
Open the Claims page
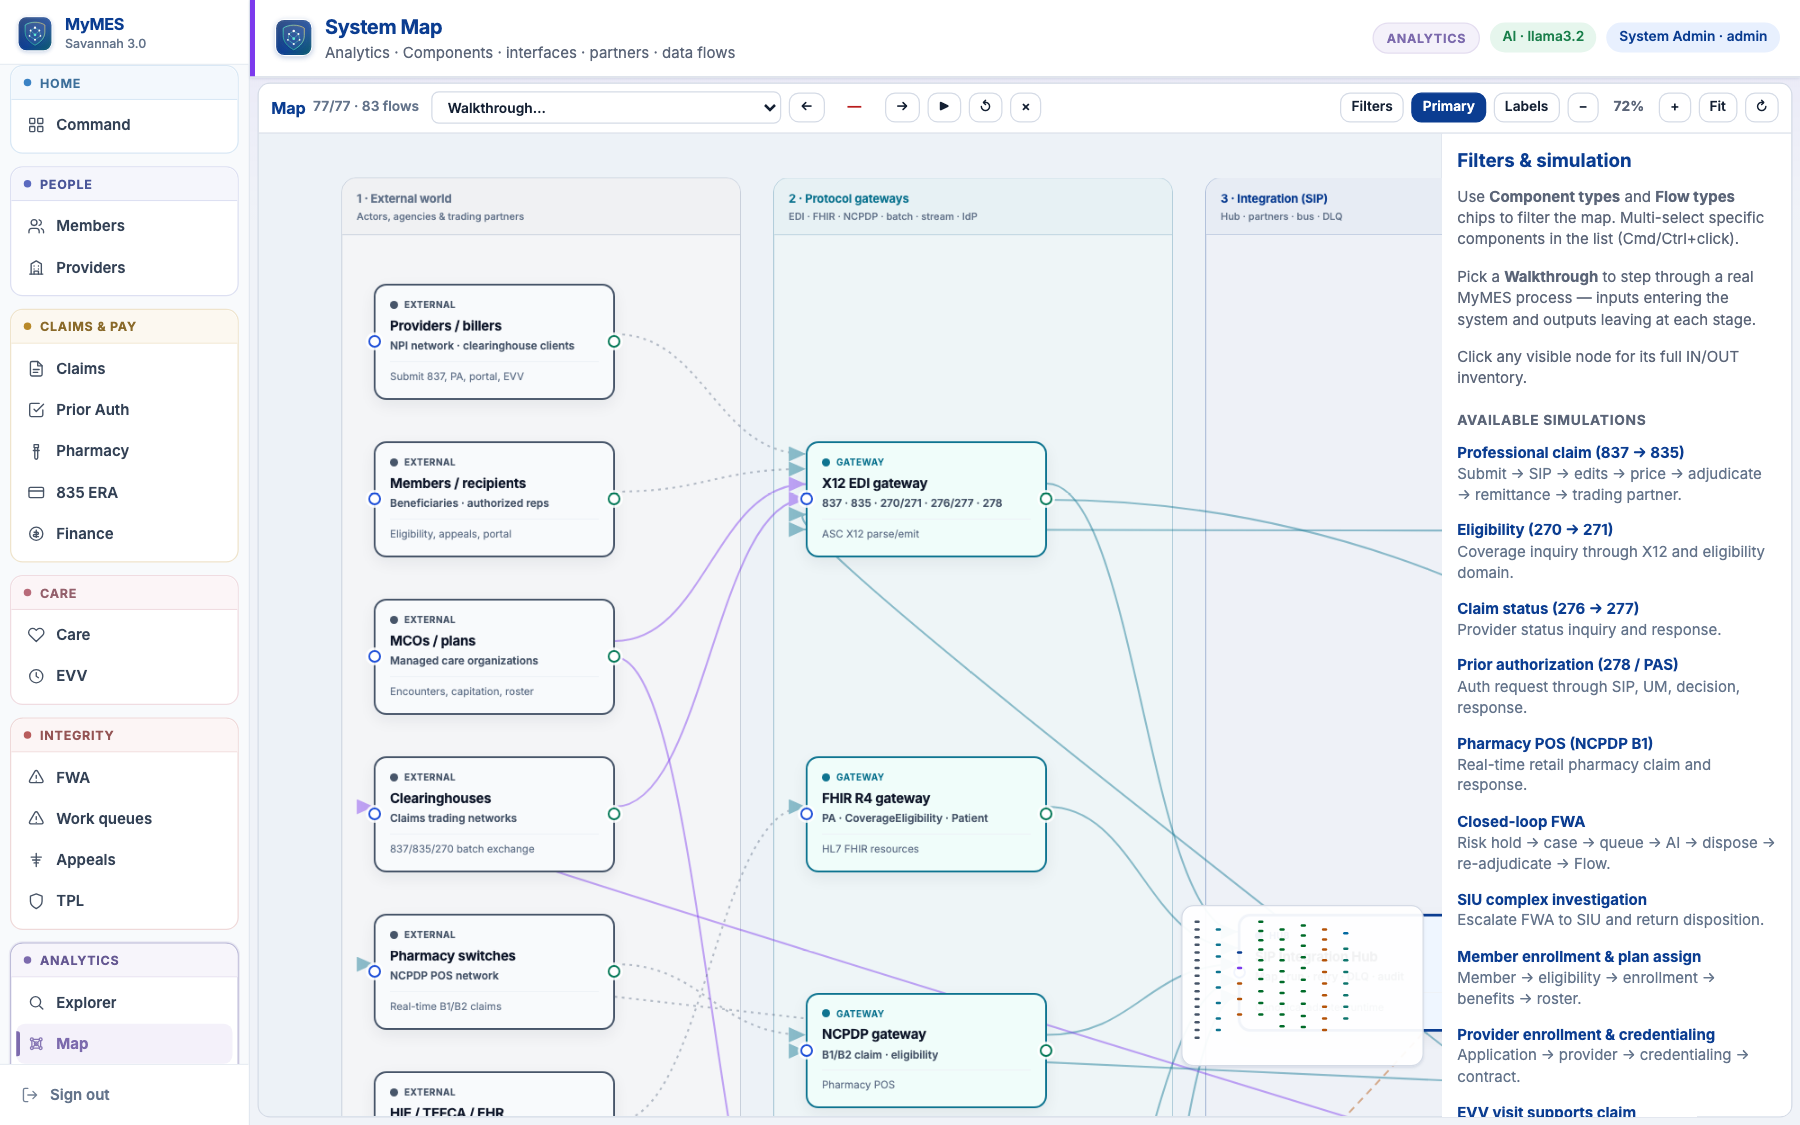pos(124,369)
